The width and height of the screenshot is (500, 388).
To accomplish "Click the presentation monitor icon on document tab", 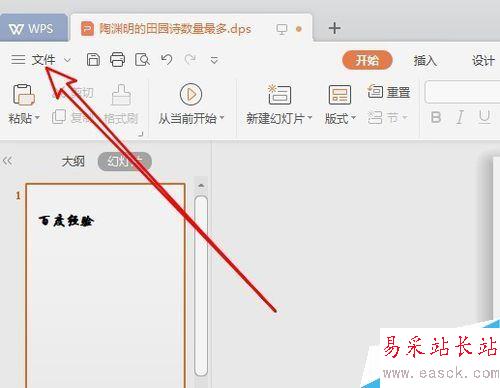I will click(x=282, y=29).
